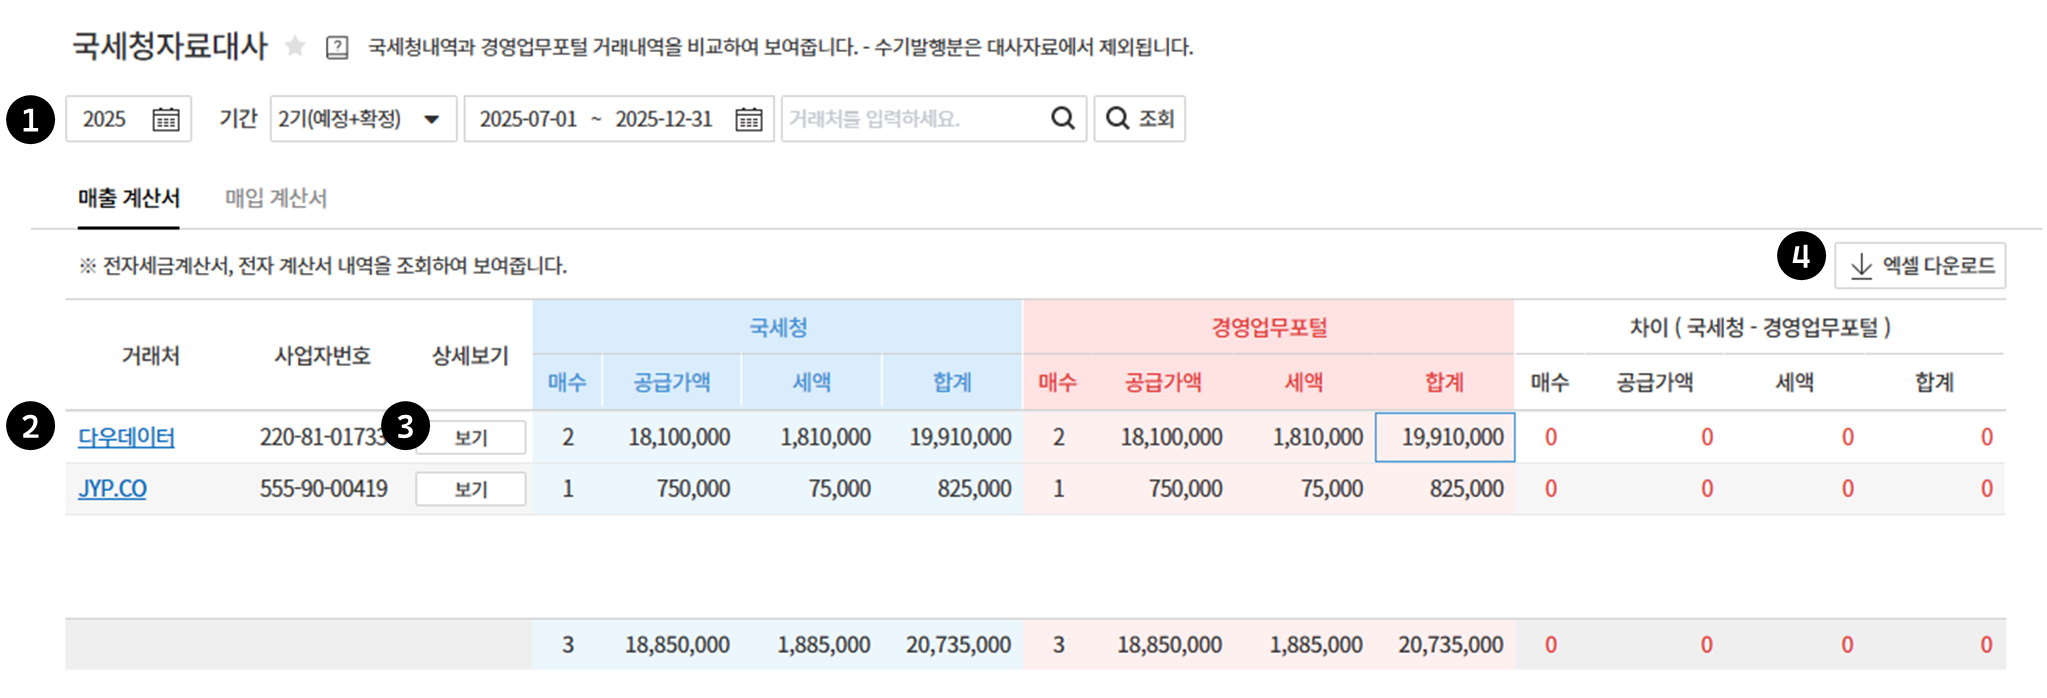Screen dimensions: 2047x698
Task: Click the 조회 search button
Action: 1139,118
